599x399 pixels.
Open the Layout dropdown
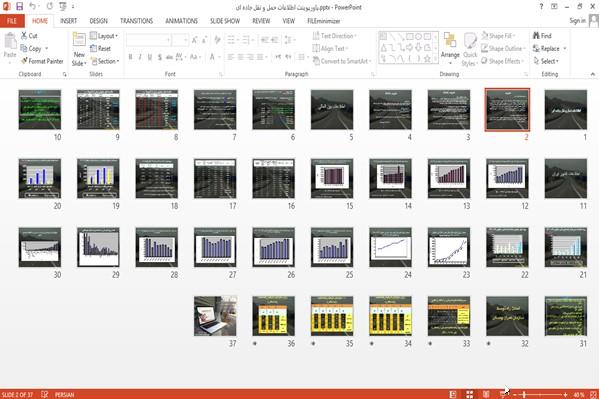(x=104, y=36)
